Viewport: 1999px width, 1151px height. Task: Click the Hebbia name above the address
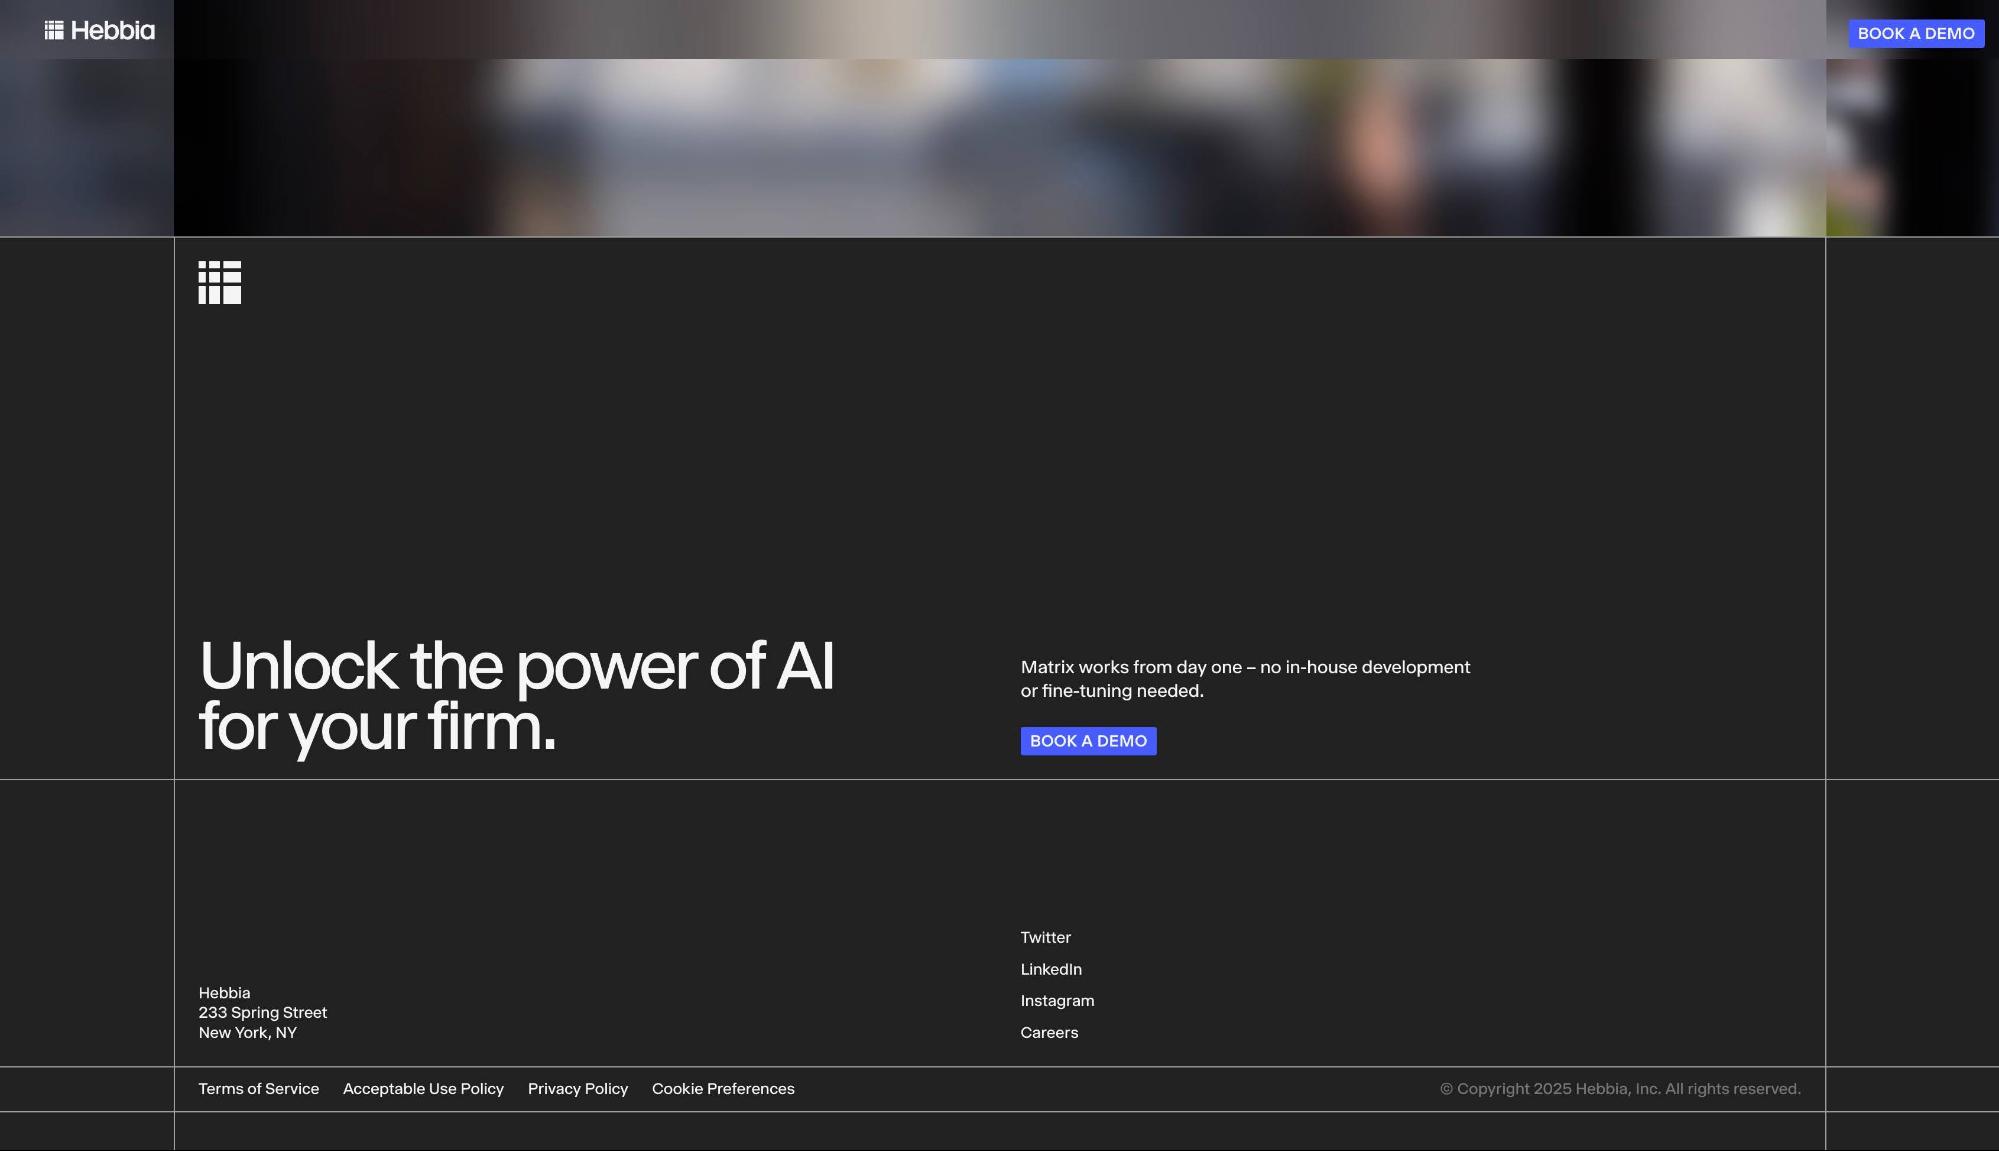pyautogui.click(x=224, y=993)
